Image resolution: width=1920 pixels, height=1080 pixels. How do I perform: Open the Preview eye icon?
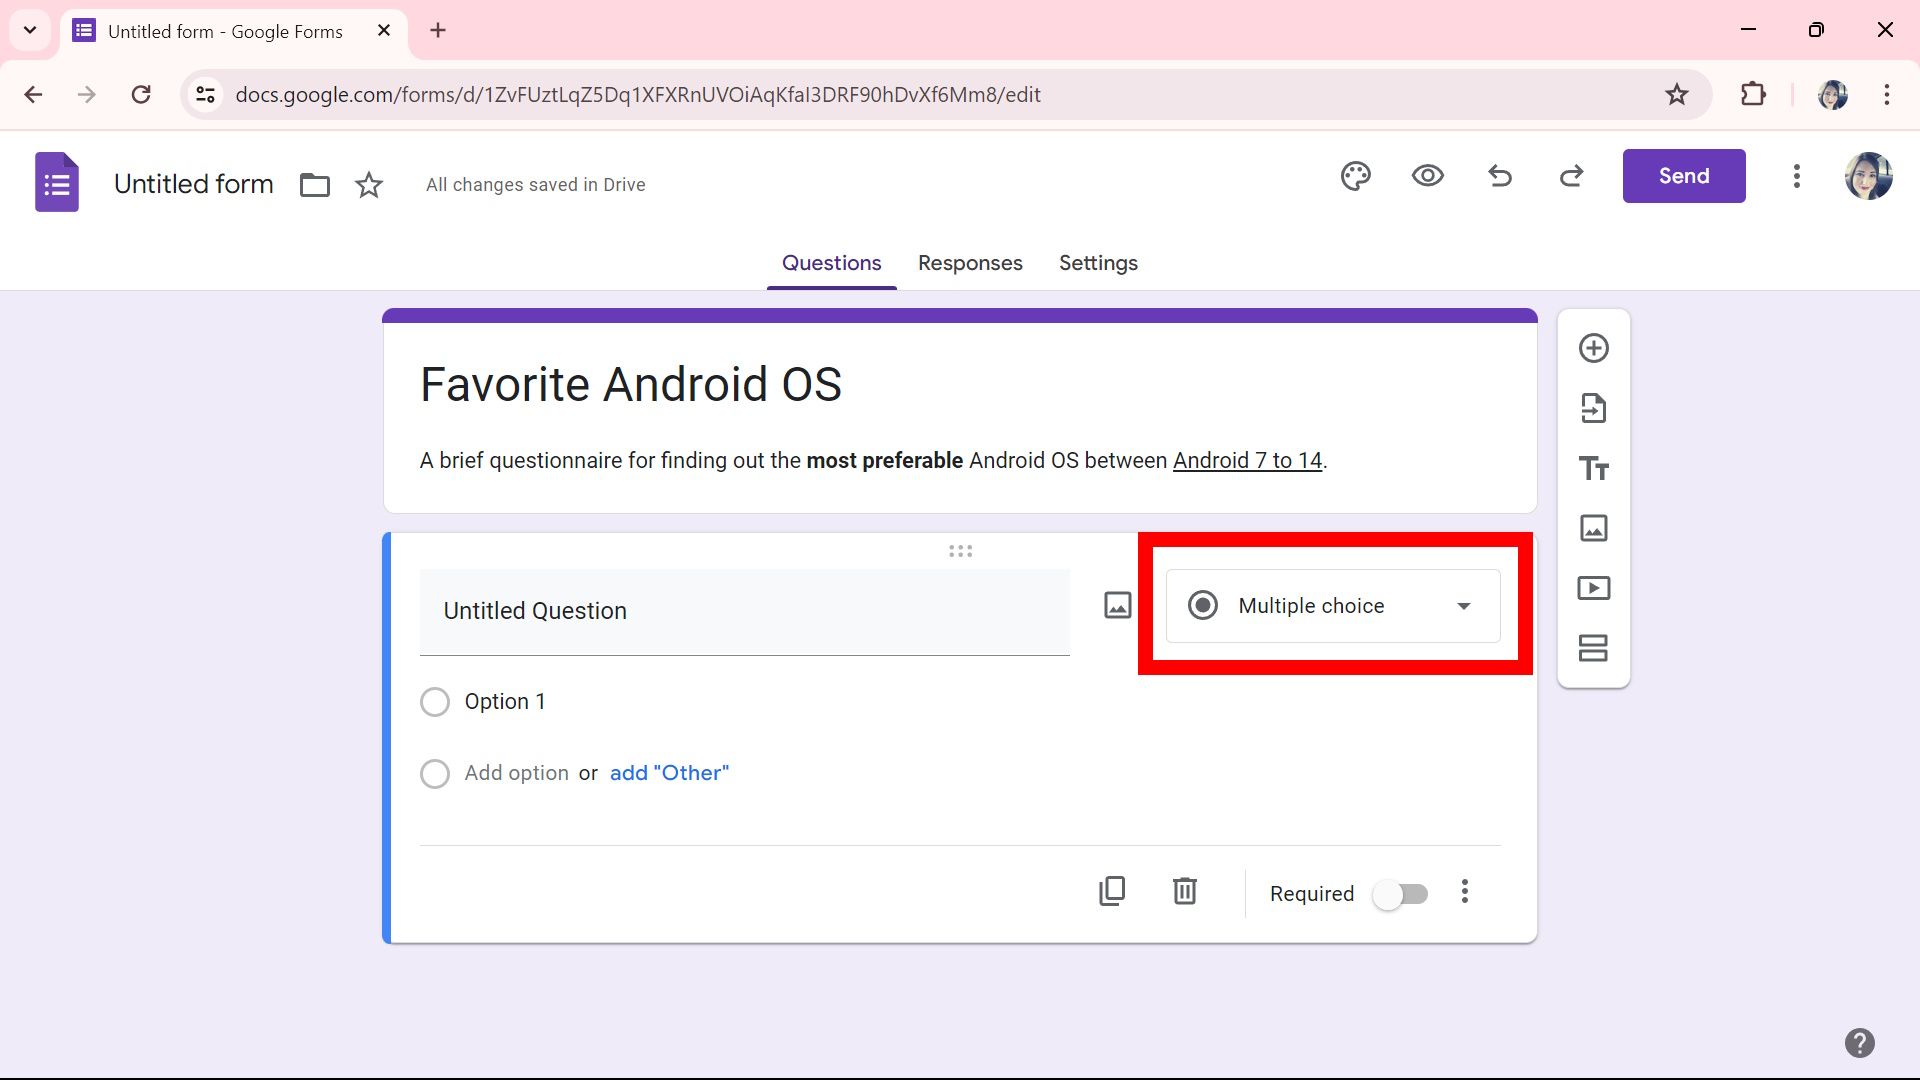click(x=1427, y=176)
